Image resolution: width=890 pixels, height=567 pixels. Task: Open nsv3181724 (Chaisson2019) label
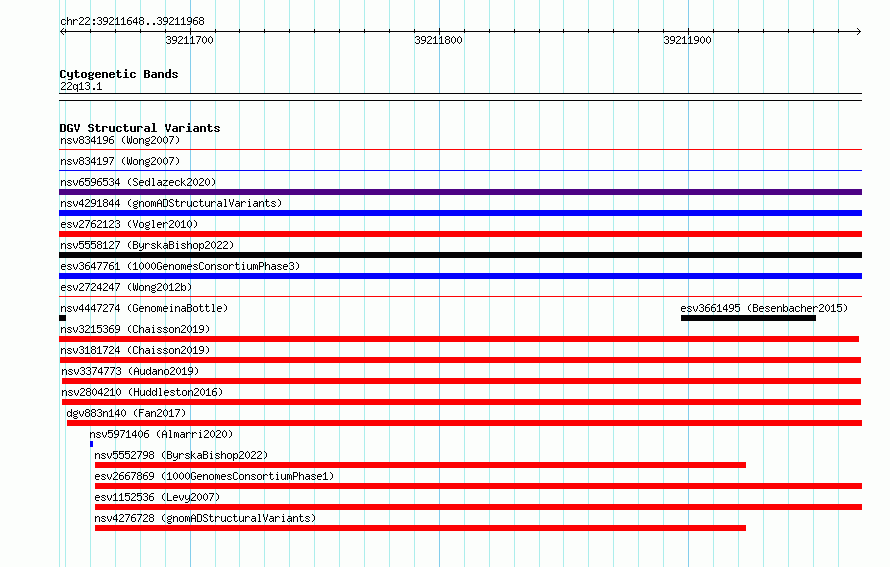[135, 350]
